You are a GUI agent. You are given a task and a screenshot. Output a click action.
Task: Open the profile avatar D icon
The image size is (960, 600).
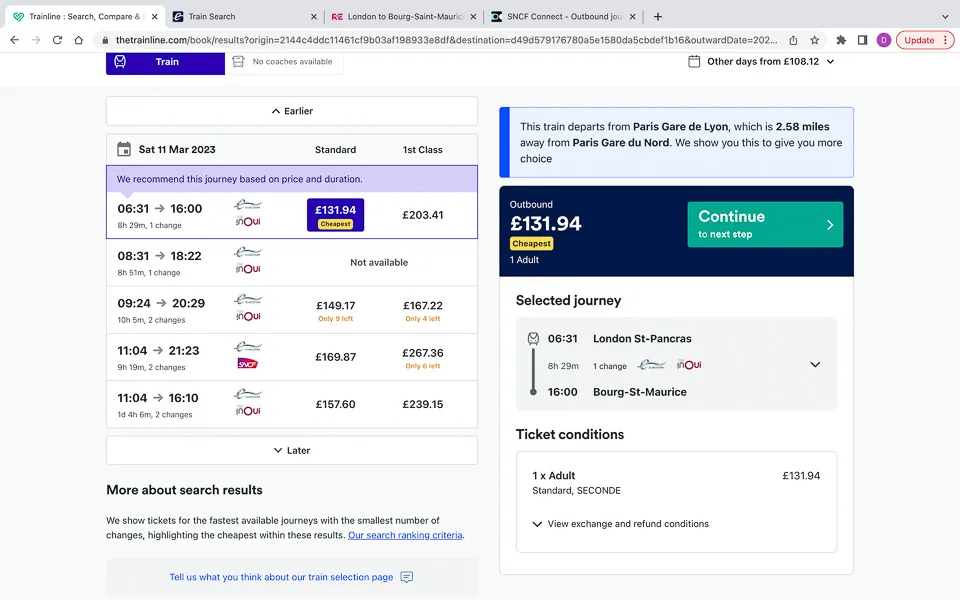click(883, 40)
